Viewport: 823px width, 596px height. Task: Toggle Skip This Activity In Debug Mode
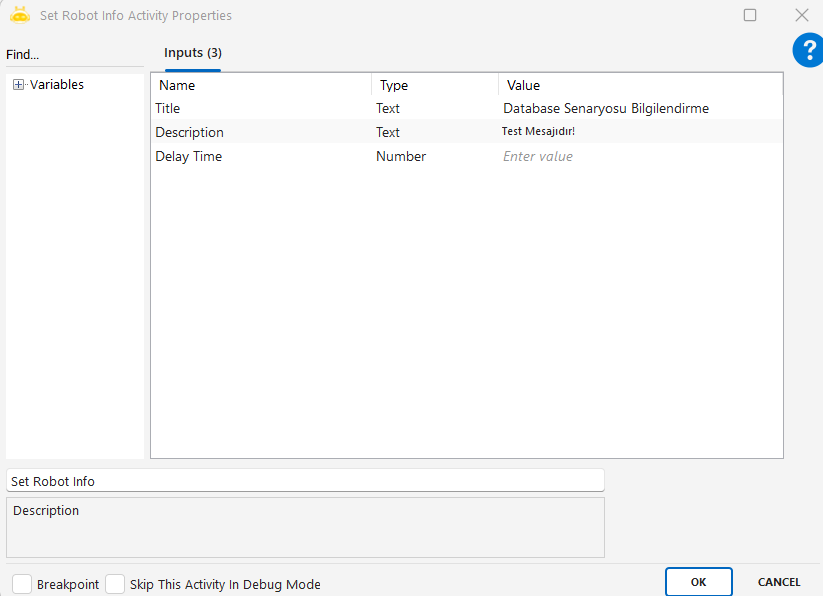115,584
